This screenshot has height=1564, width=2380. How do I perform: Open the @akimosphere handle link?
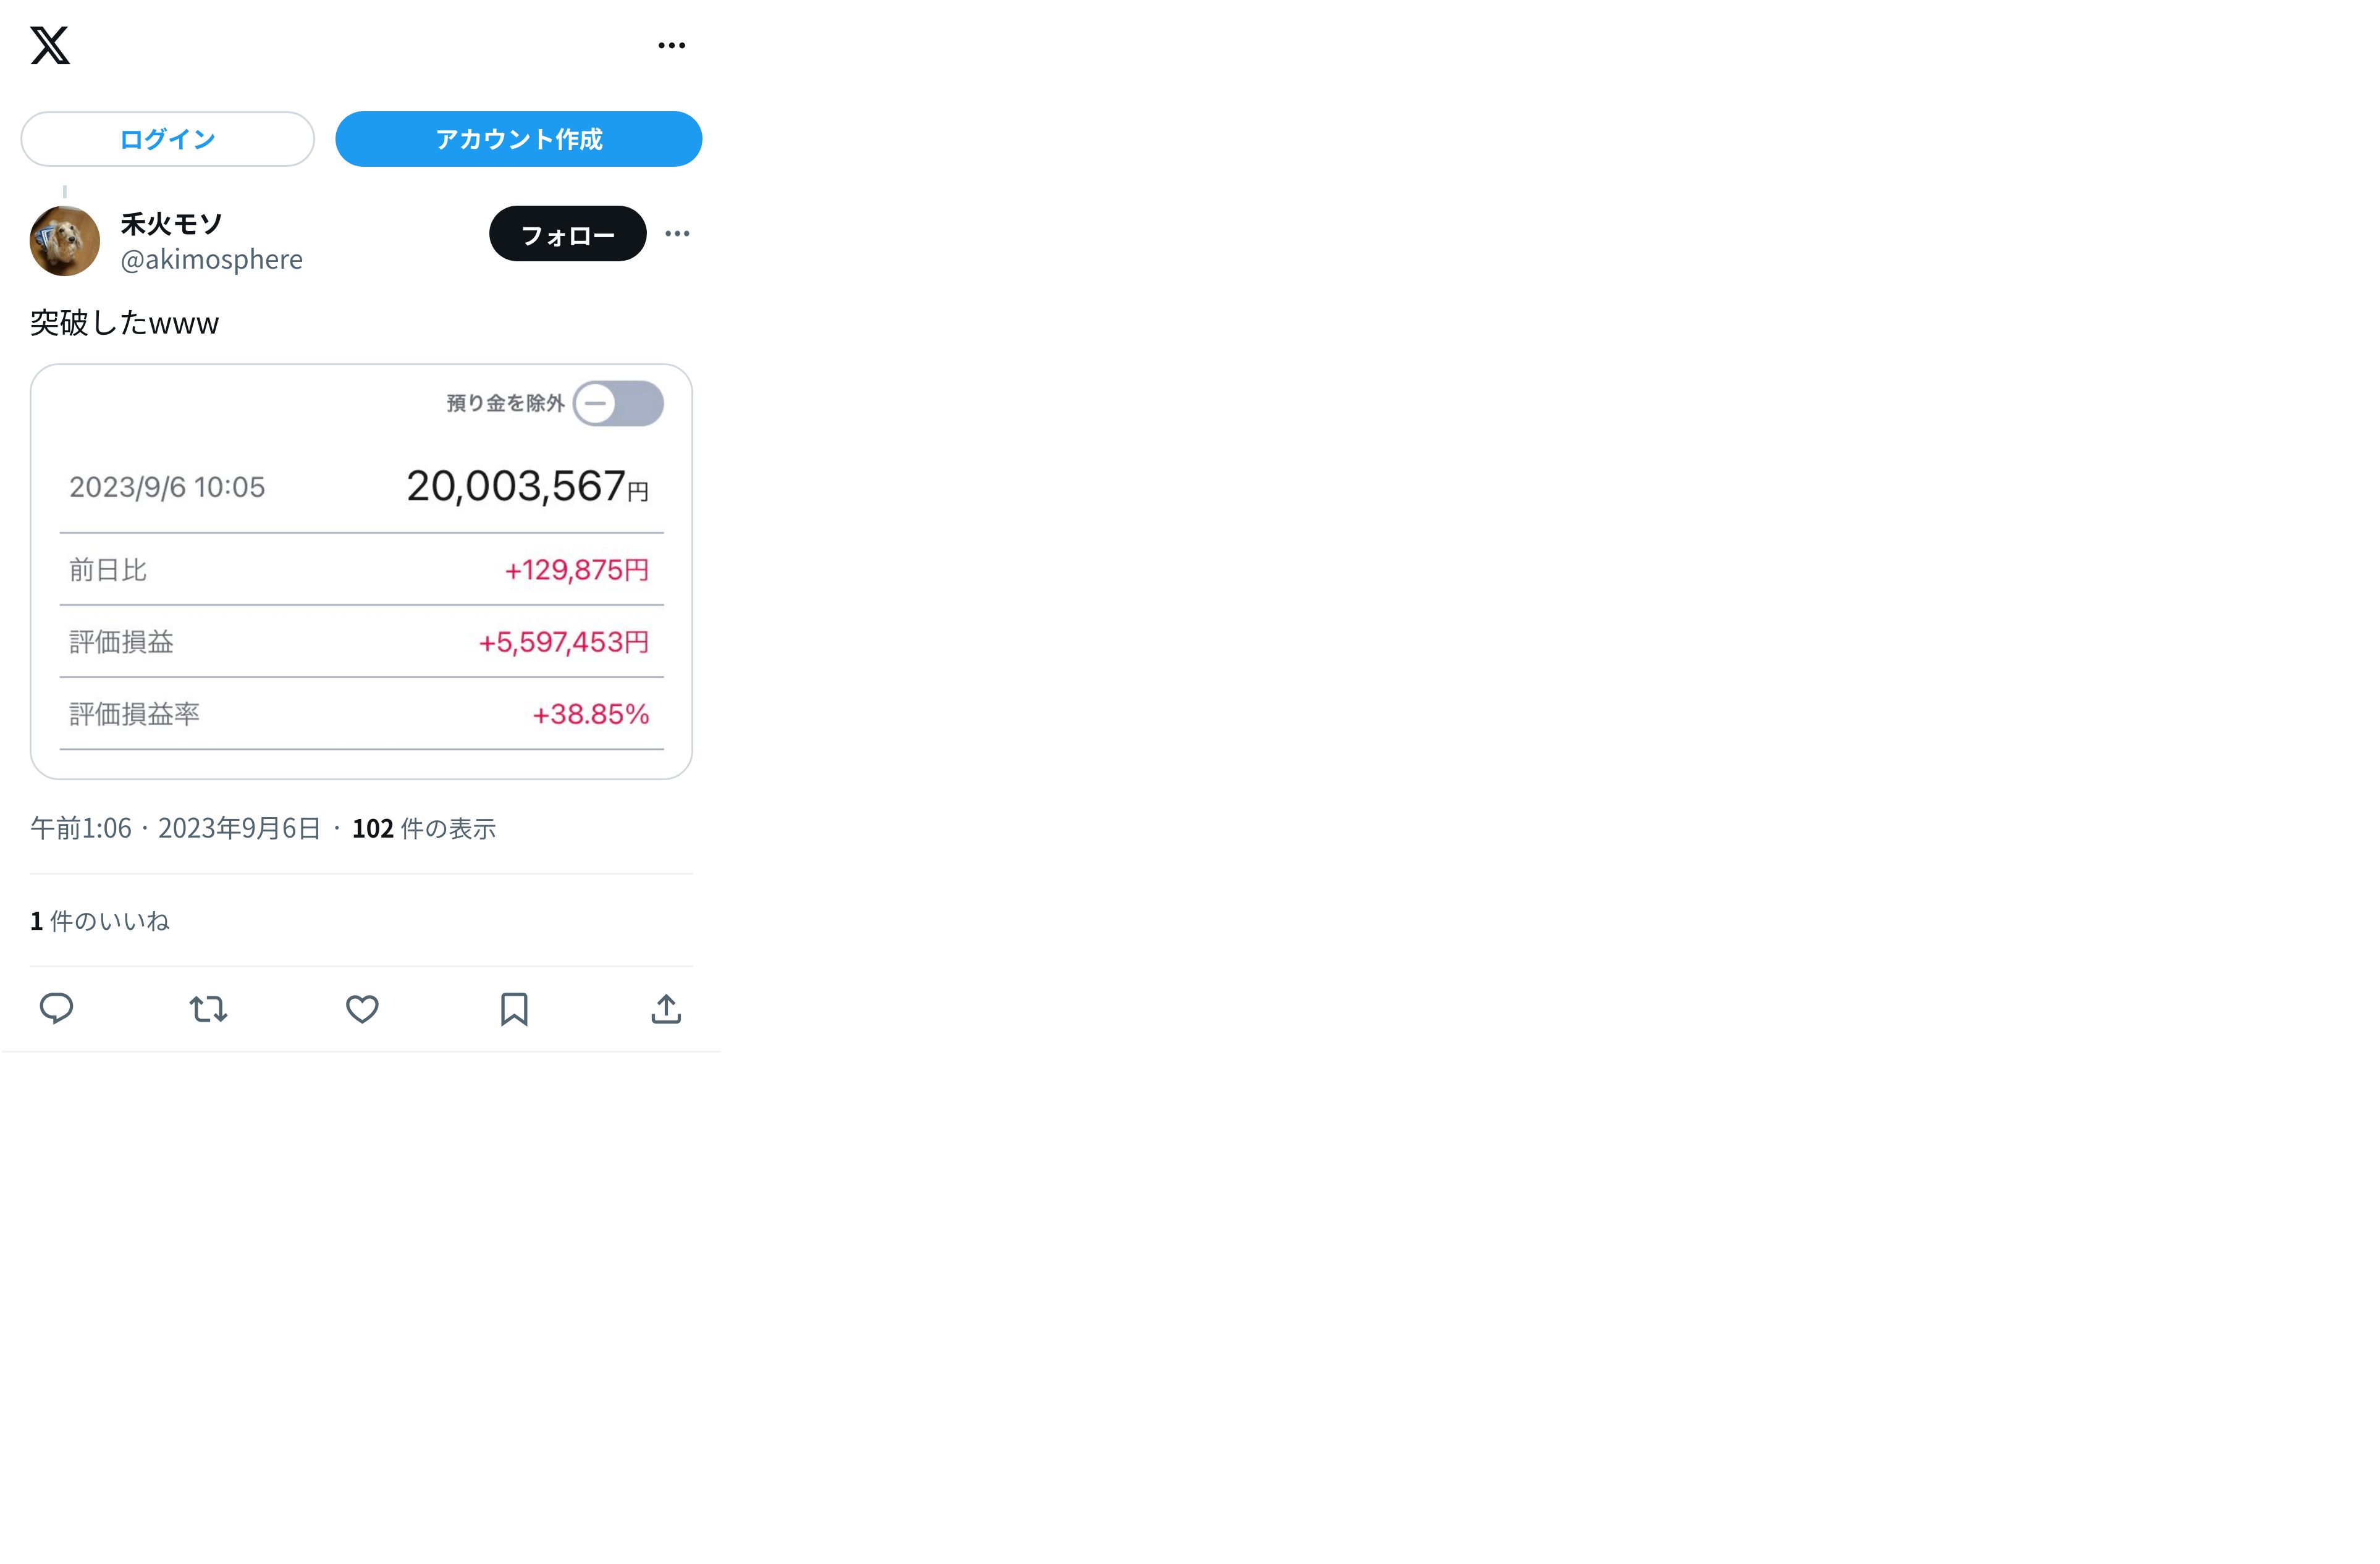point(211,259)
